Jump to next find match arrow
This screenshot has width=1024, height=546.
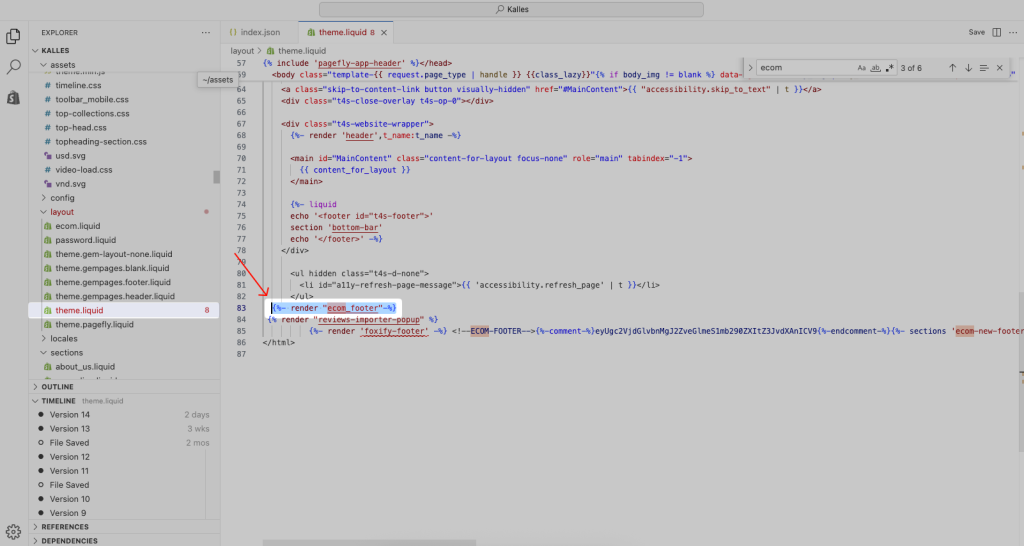coord(968,68)
